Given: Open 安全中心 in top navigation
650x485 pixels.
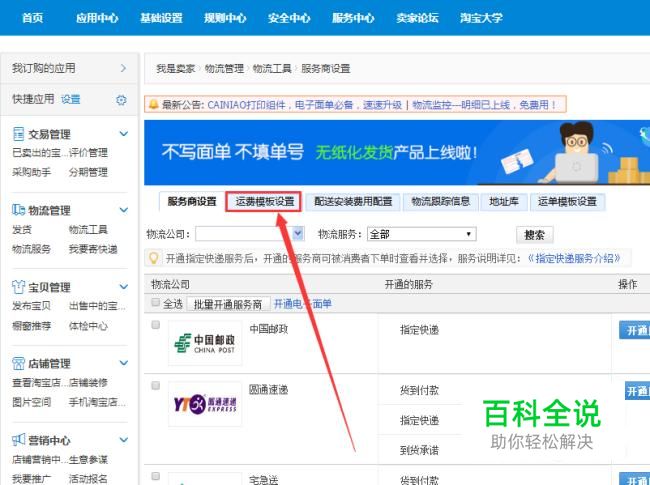Looking at the screenshot, I should click(289, 18).
